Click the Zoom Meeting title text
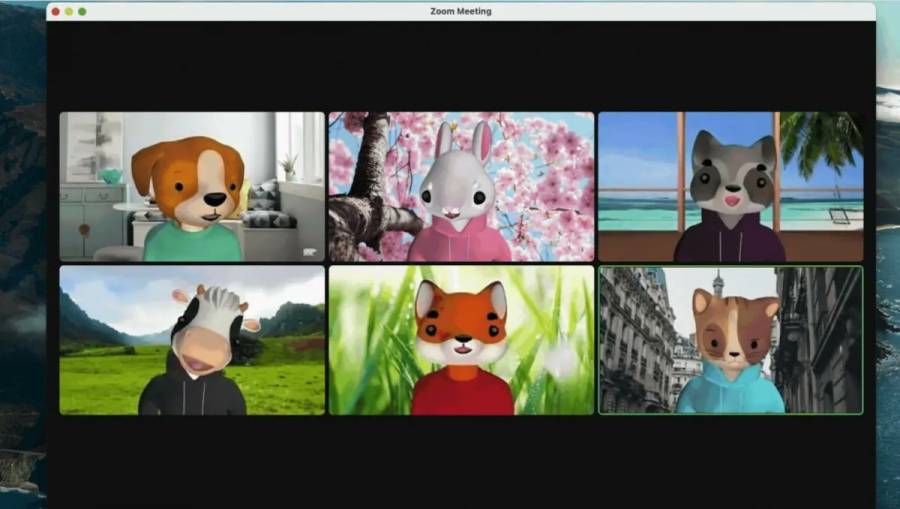 pos(461,12)
